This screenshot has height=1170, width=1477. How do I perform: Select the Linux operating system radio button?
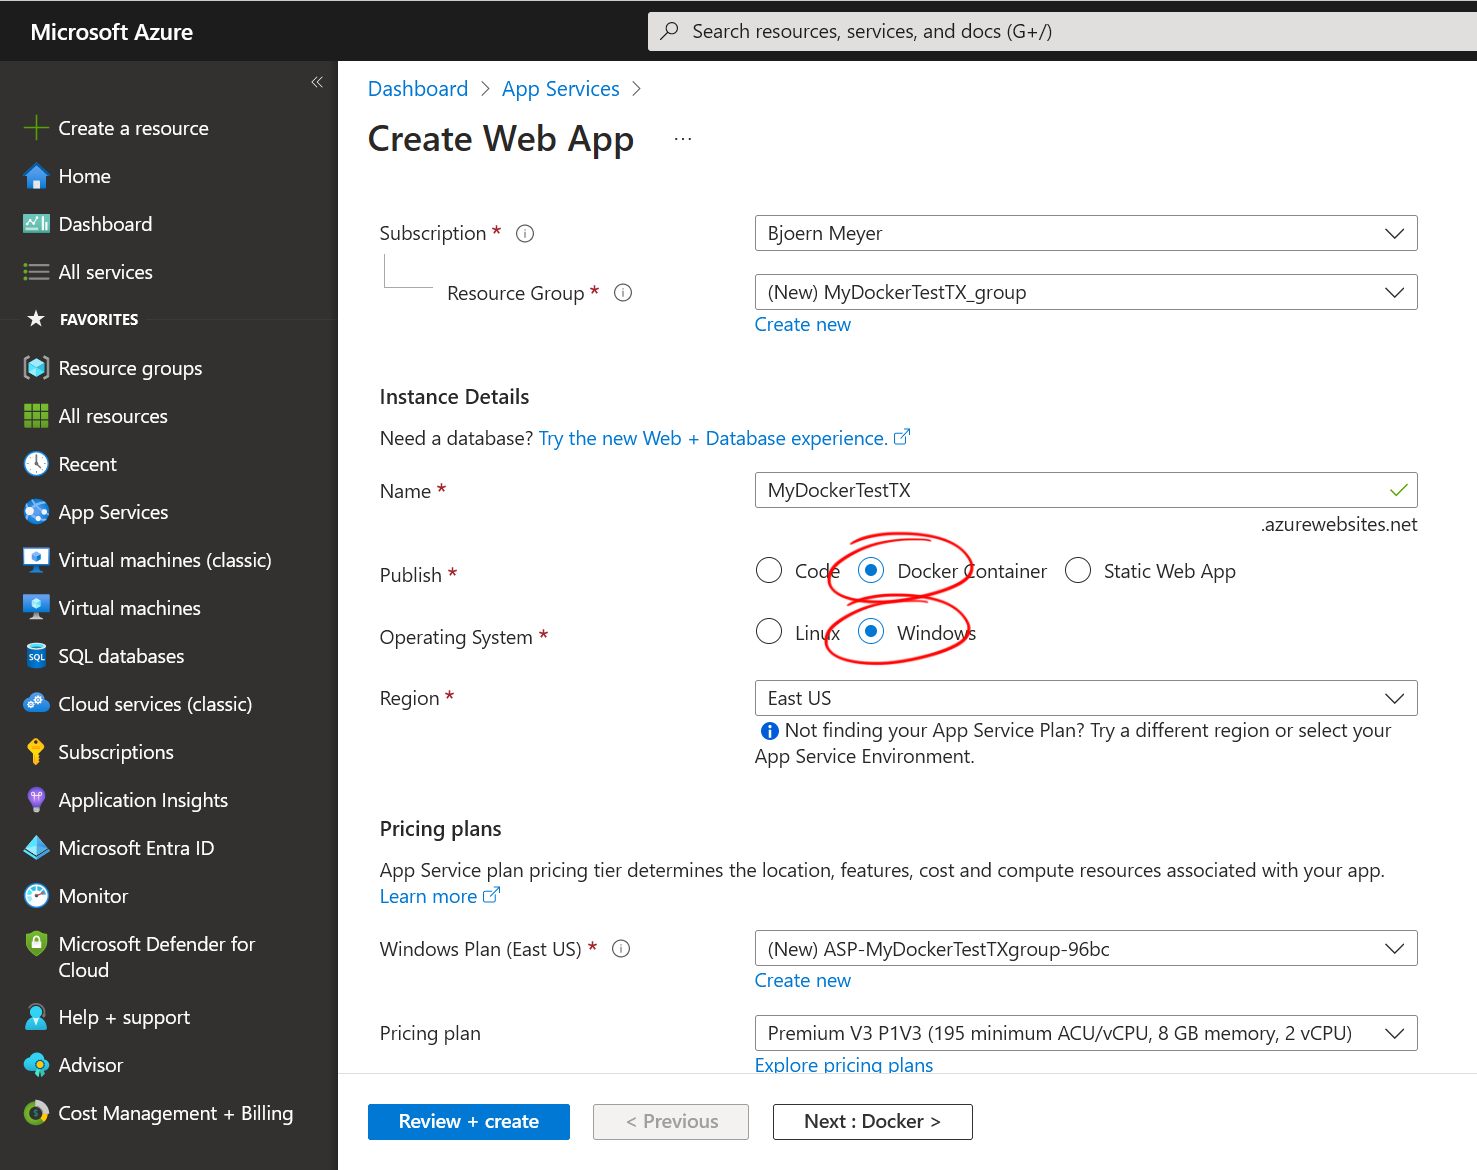click(769, 632)
